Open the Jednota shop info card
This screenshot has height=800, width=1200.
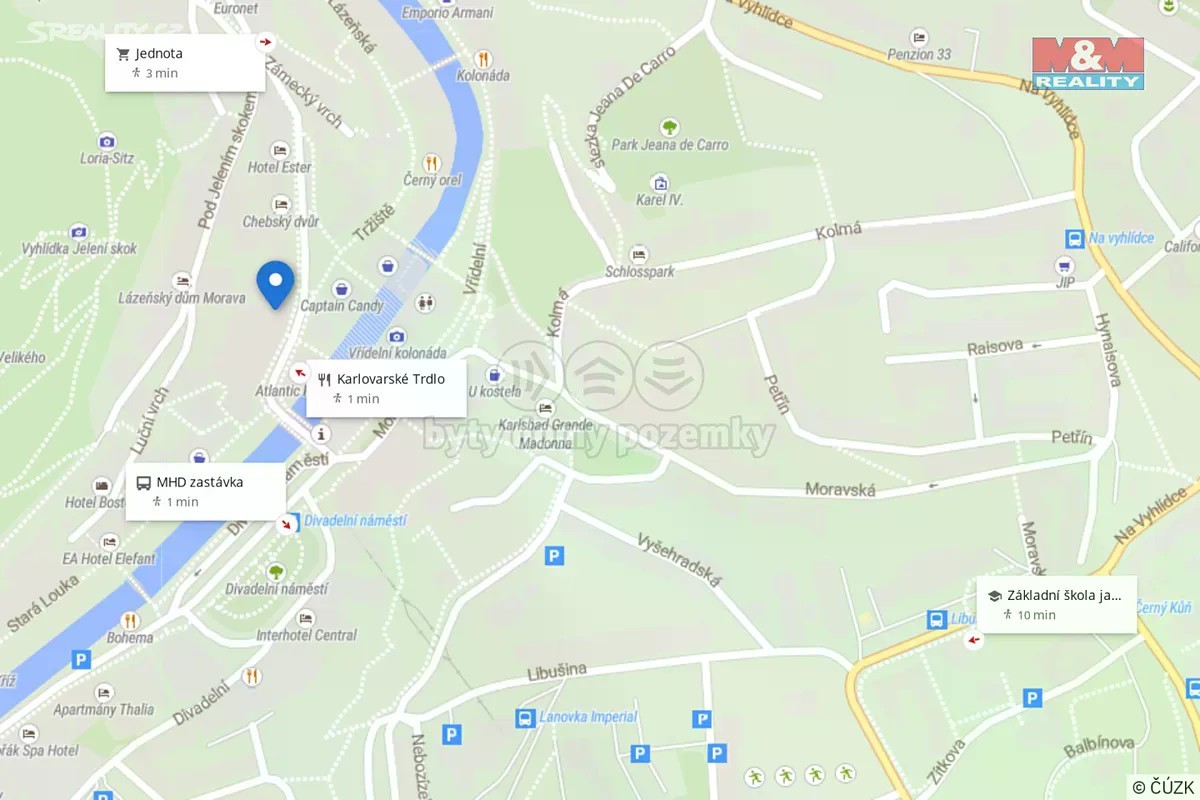pos(185,63)
